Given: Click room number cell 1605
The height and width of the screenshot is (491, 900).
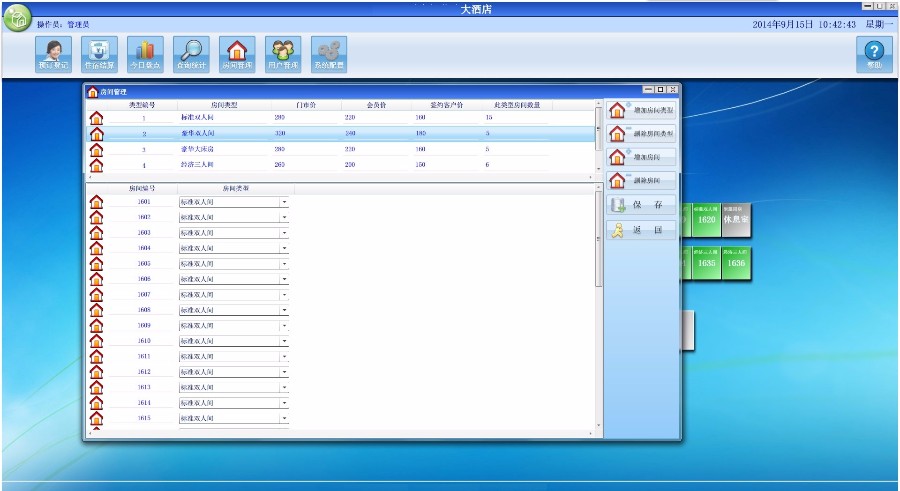Looking at the screenshot, I should [143, 264].
